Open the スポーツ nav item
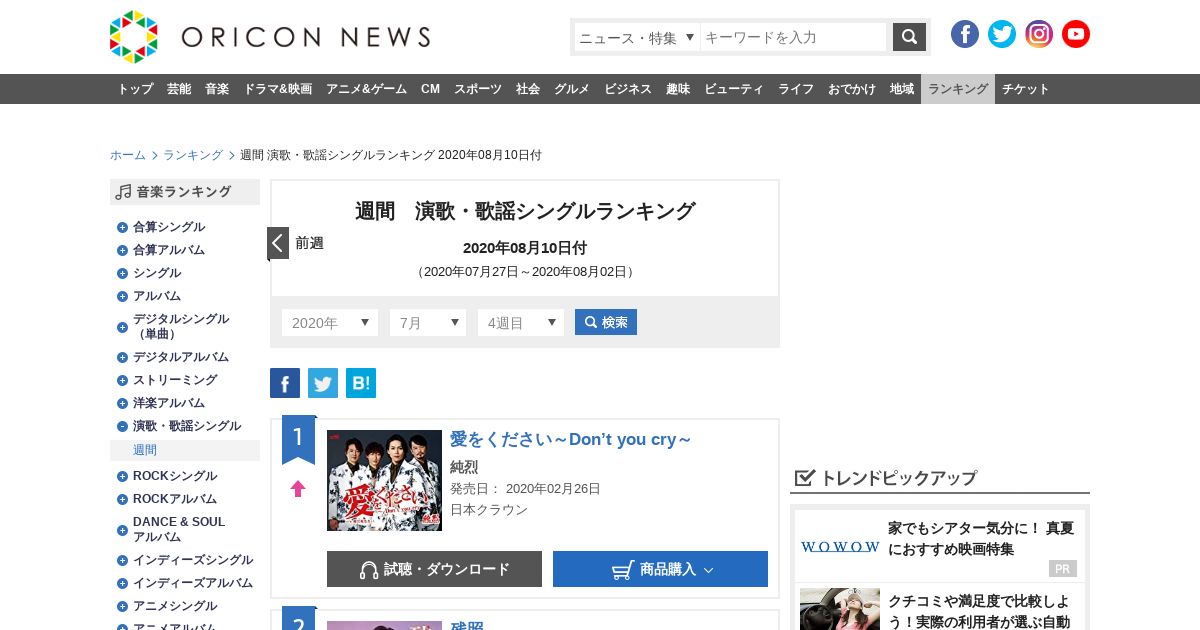The height and width of the screenshot is (630, 1200). (478, 89)
